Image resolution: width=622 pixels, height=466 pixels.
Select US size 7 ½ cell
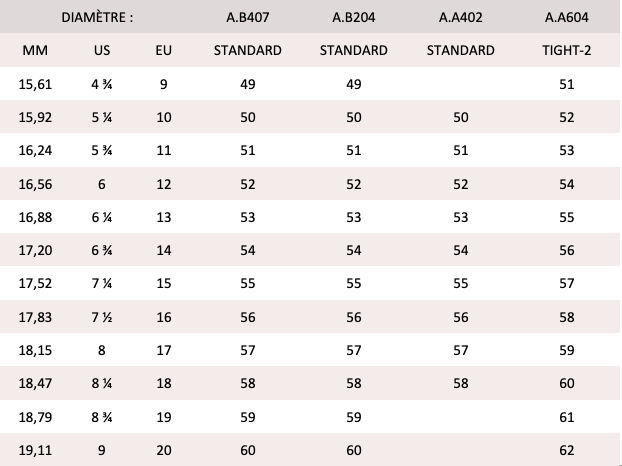coord(101,315)
